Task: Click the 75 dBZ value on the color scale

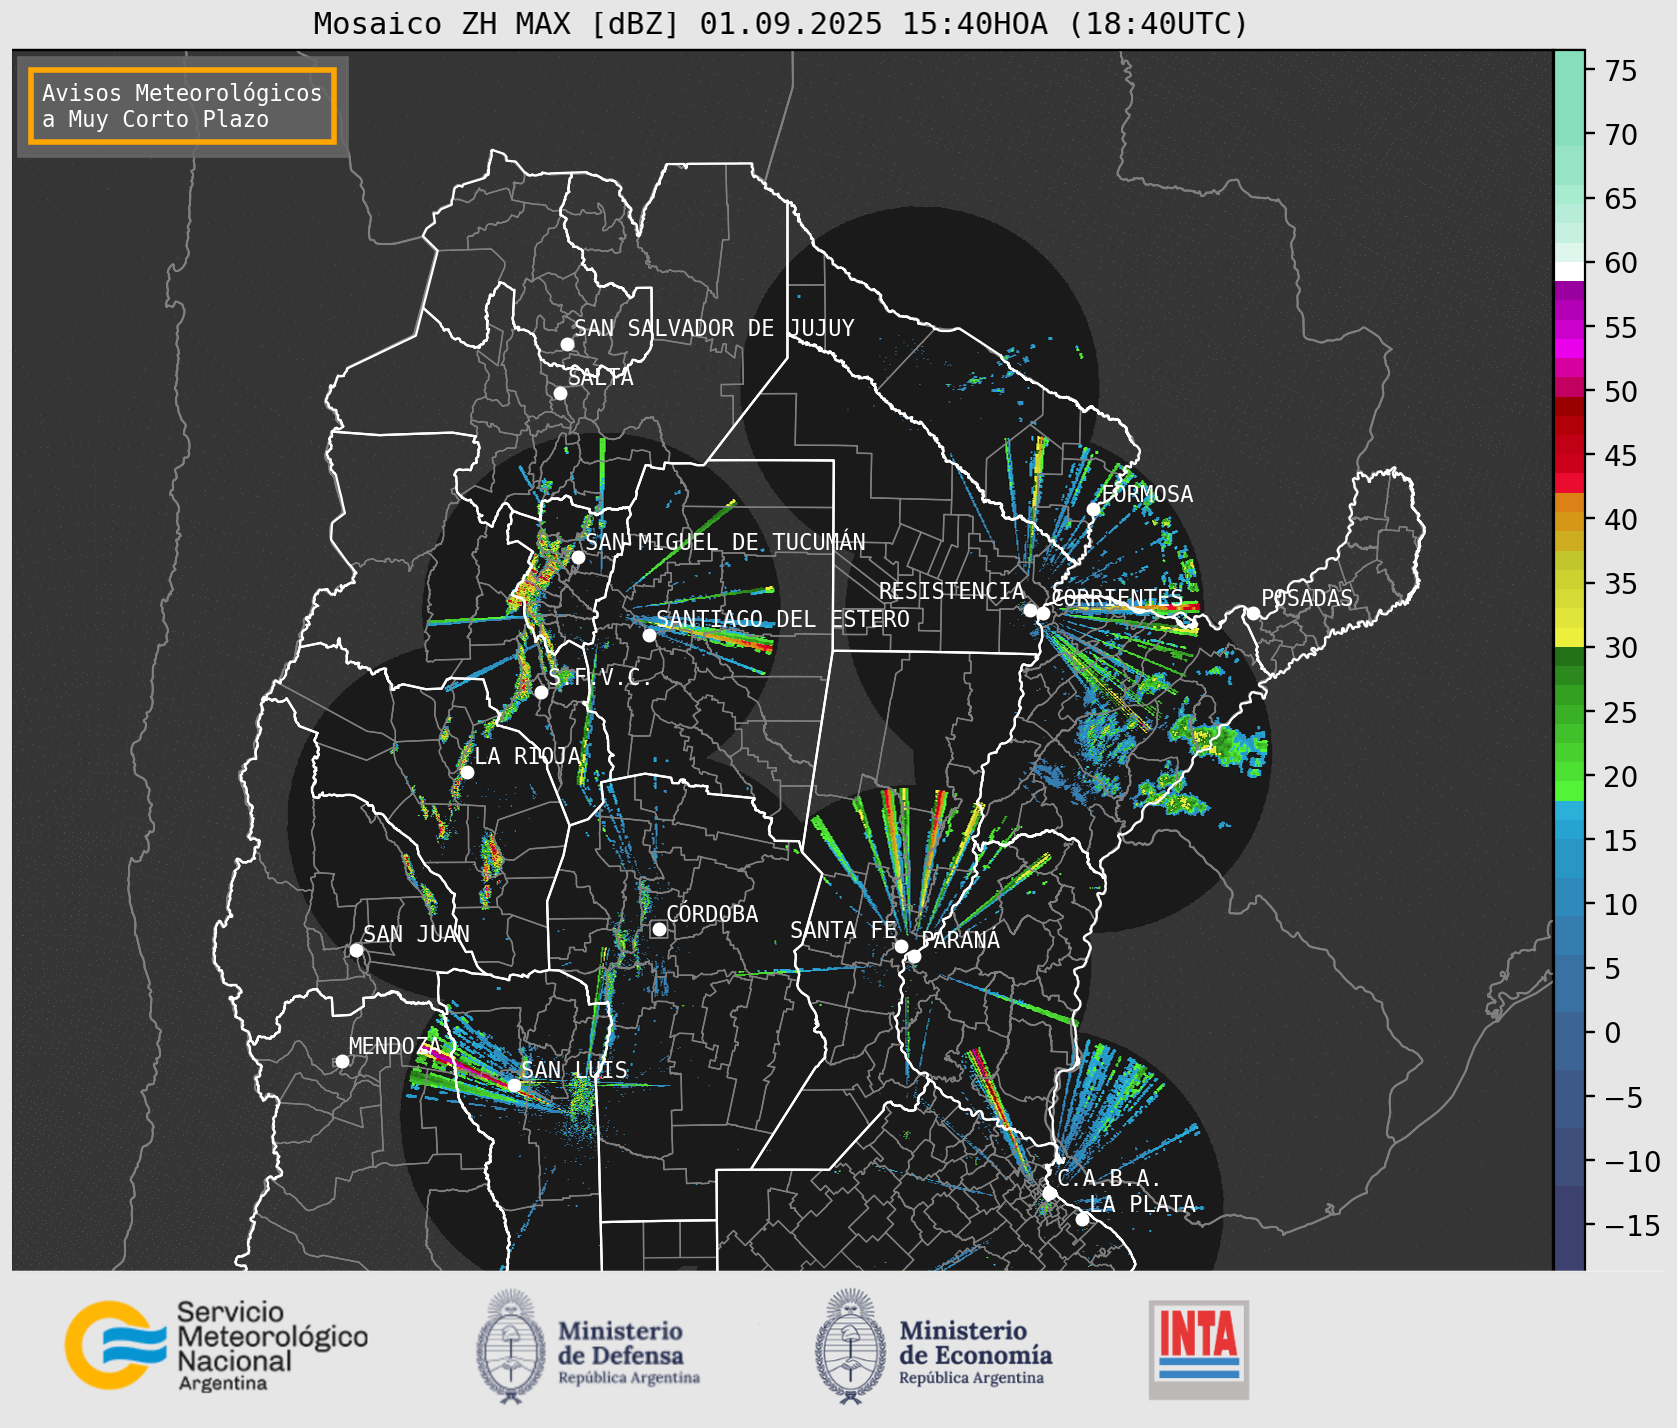Action: 1621,70
